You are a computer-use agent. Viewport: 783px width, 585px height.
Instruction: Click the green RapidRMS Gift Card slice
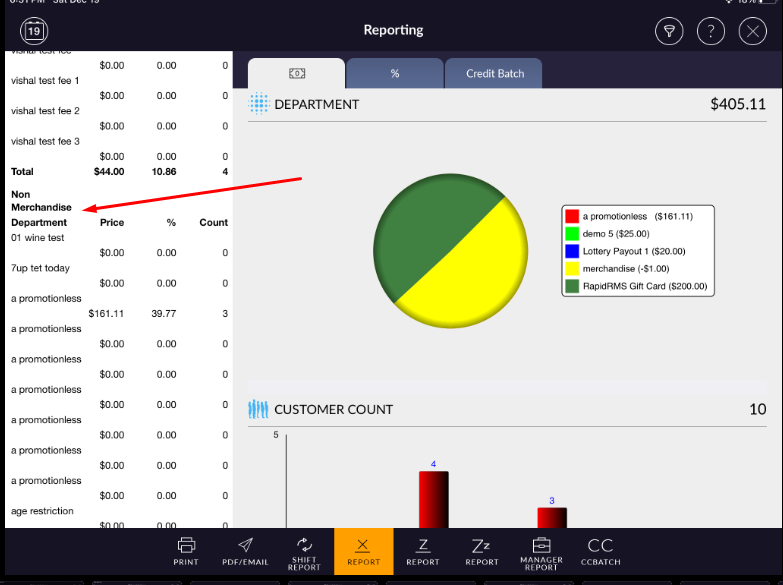[x=420, y=225]
